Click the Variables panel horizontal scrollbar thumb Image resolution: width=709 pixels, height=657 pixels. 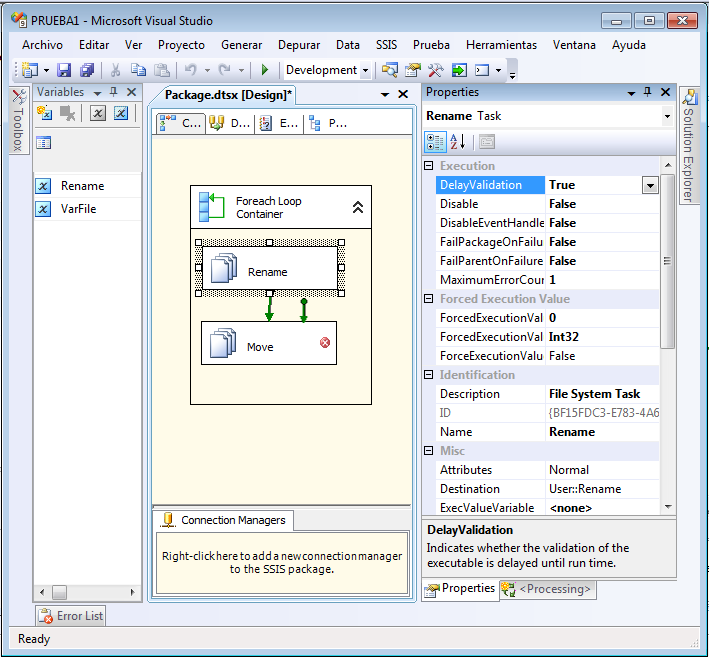[59, 592]
